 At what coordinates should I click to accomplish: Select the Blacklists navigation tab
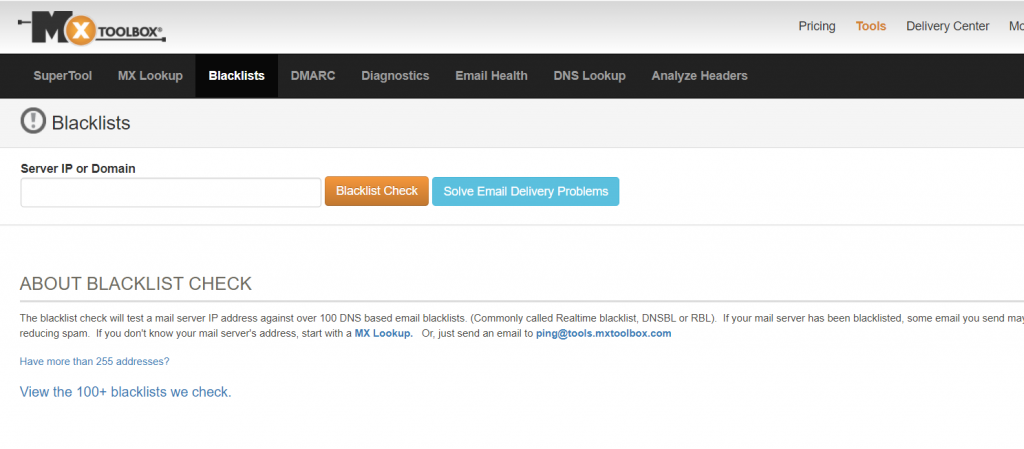(236, 76)
